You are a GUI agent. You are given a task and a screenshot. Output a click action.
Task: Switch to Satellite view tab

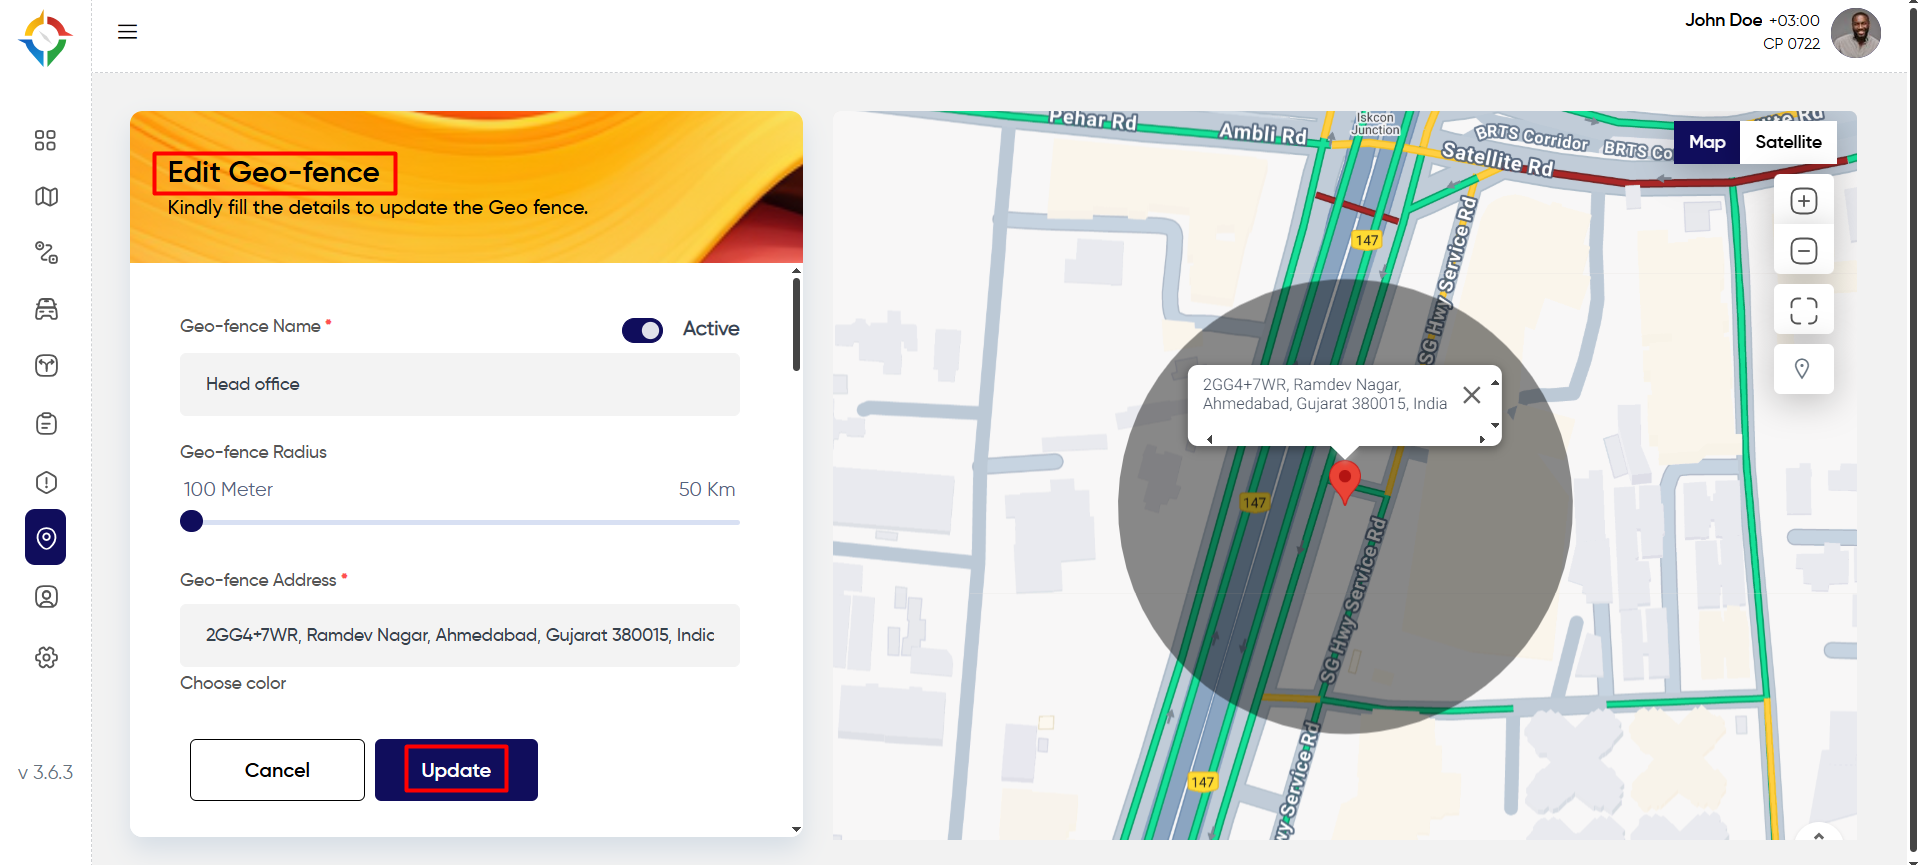(1788, 142)
